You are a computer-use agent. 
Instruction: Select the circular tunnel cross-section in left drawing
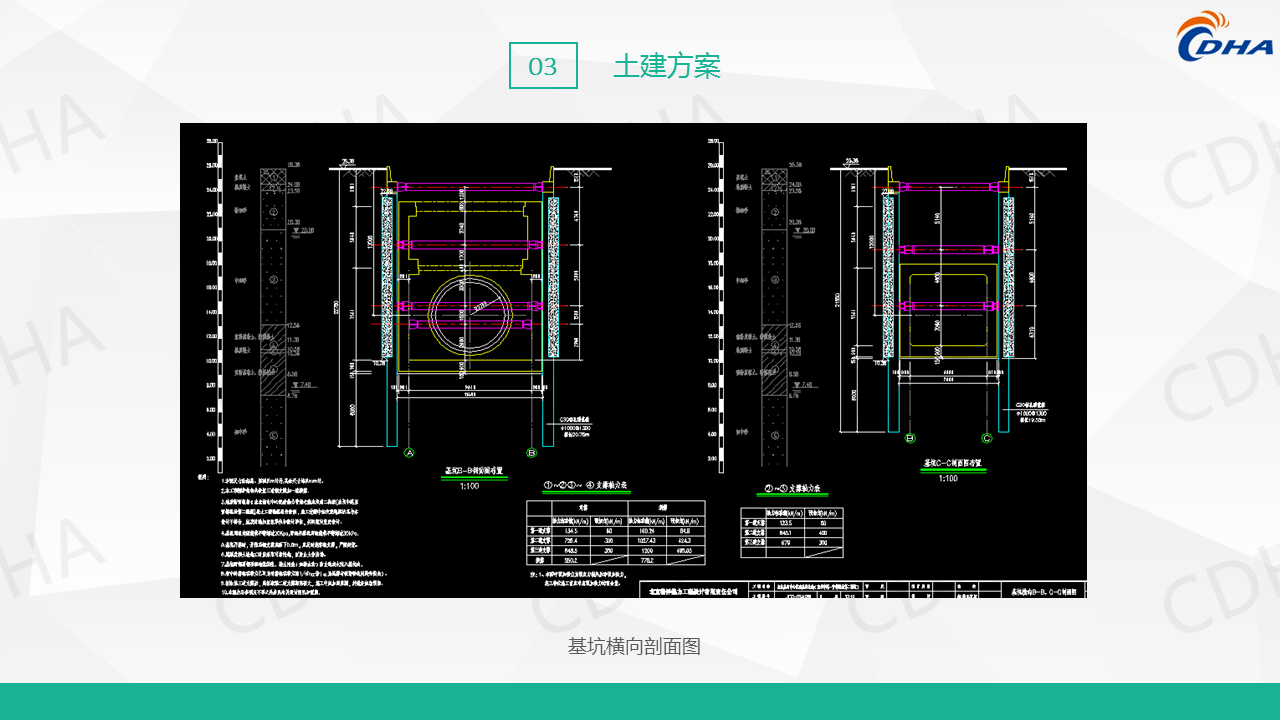[x=471, y=314]
